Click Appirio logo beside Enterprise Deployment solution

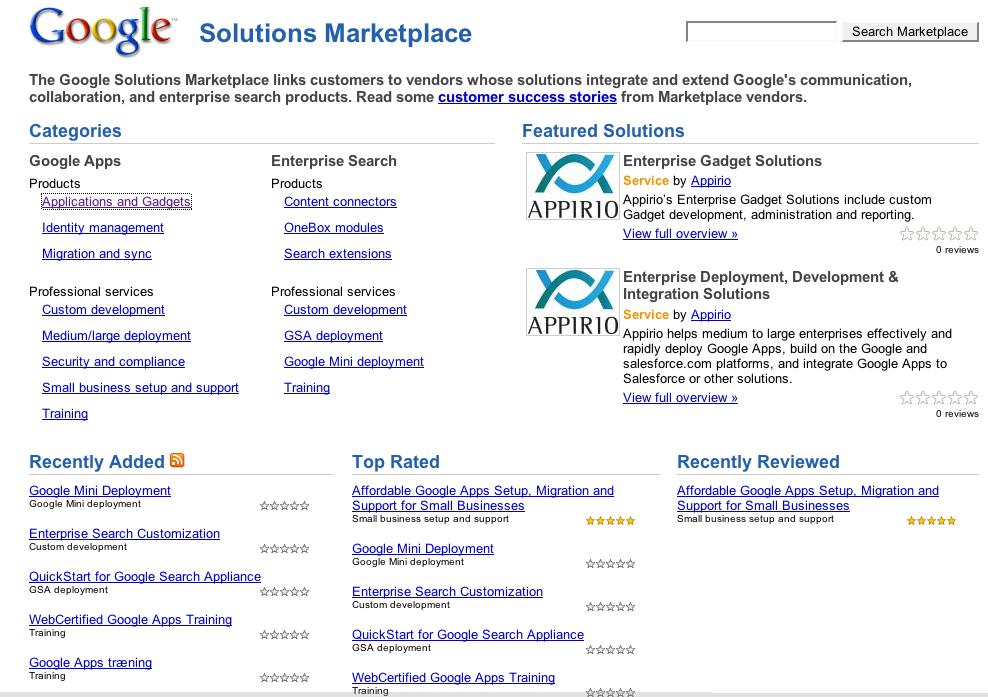click(x=573, y=302)
